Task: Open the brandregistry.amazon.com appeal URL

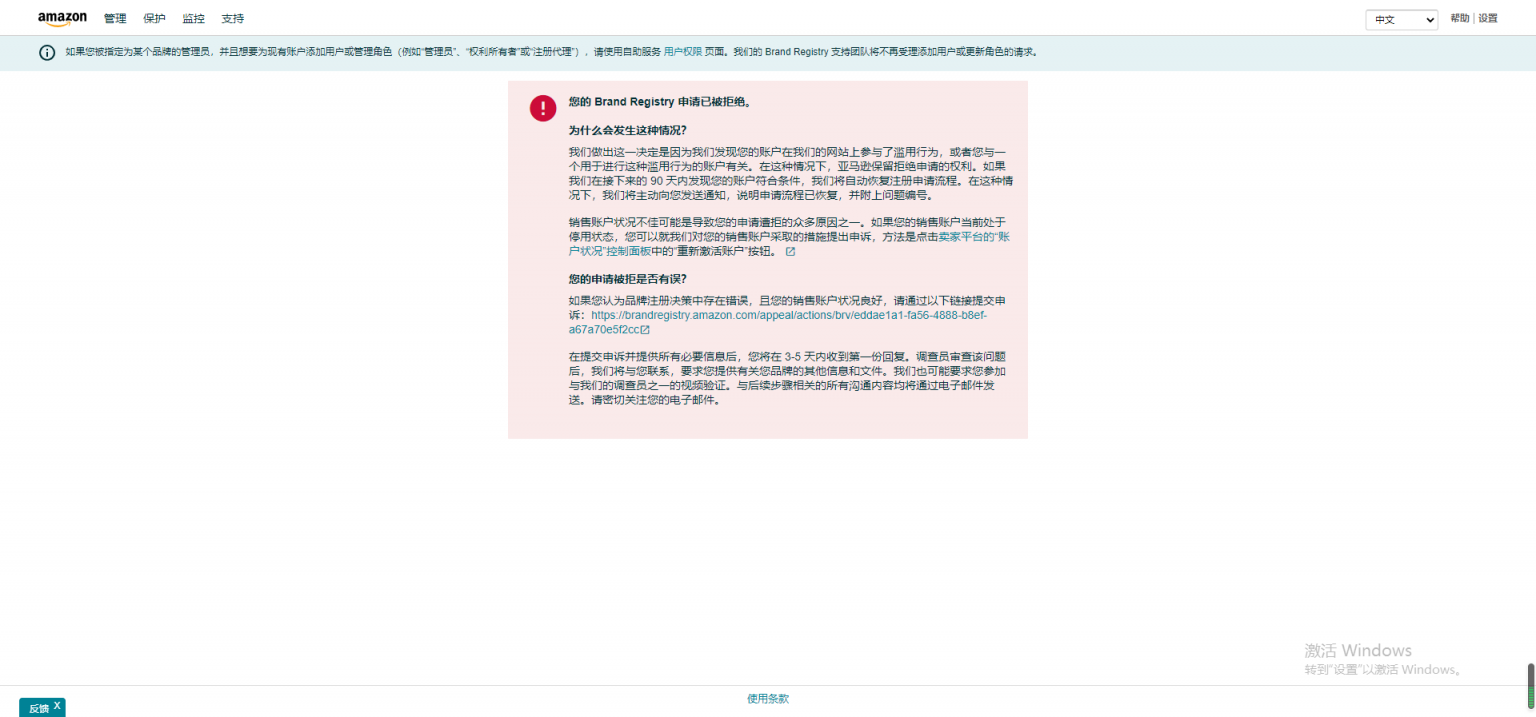Action: (x=779, y=322)
